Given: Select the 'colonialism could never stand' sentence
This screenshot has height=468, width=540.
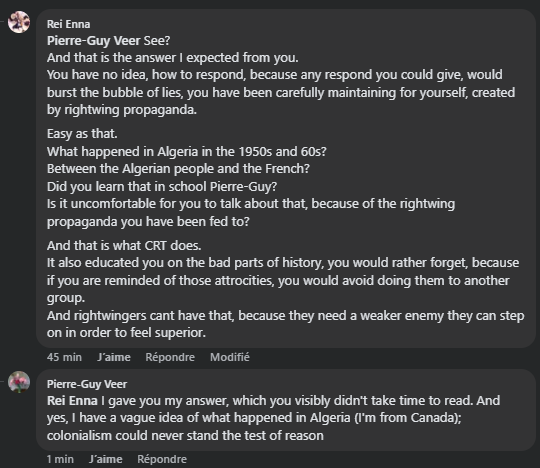Looking at the screenshot, I should click(185, 436).
